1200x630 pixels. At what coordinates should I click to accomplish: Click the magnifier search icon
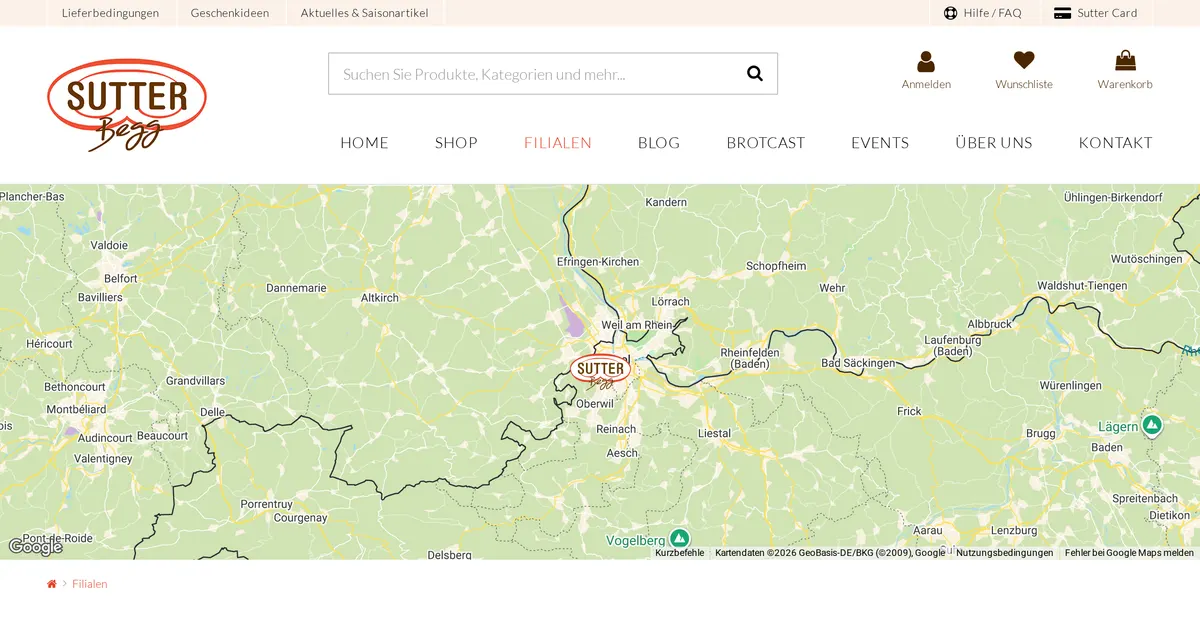[755, 73]
